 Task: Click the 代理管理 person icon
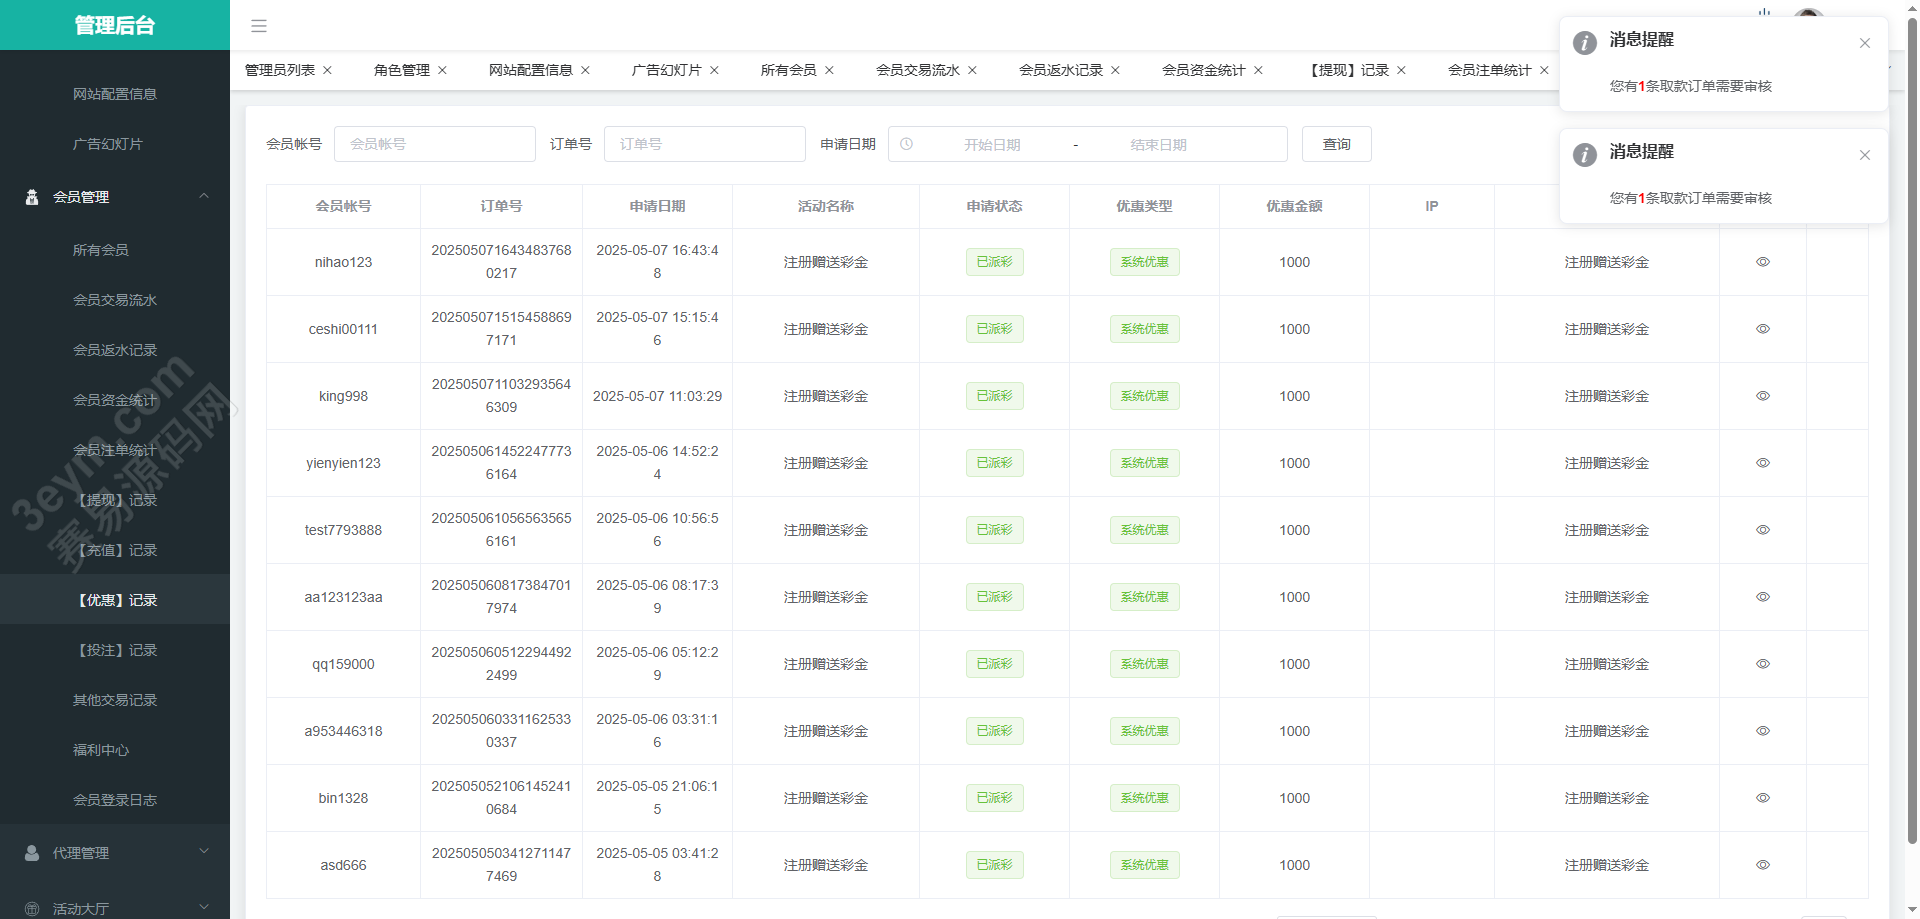click(32, 853)
